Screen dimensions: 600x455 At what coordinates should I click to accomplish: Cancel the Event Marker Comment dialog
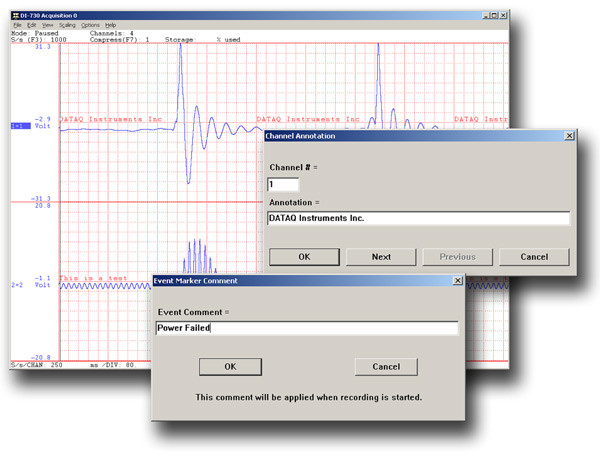tap(386, 367)
